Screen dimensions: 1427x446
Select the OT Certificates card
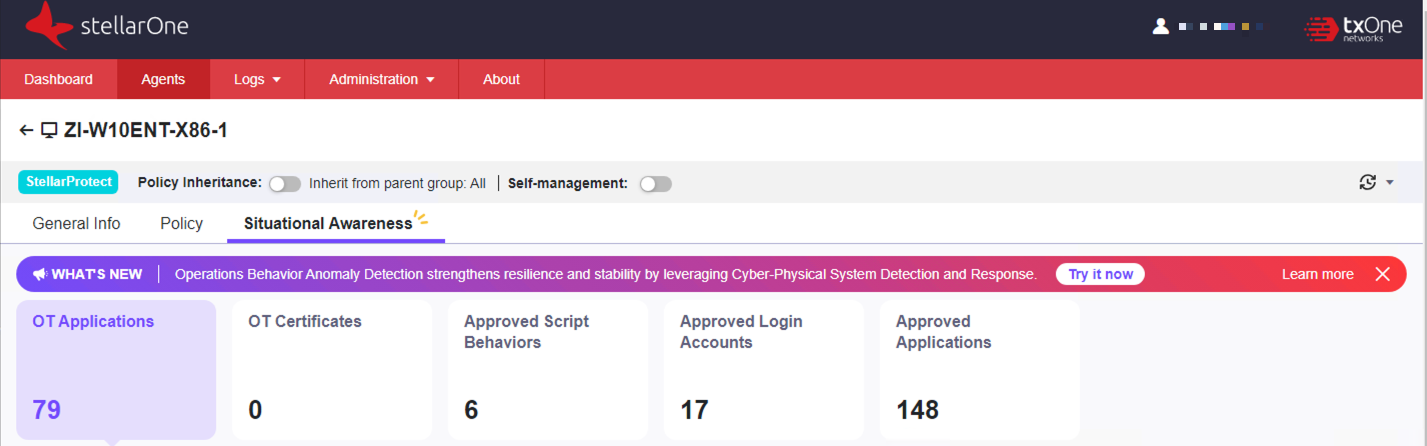[331, 370]
